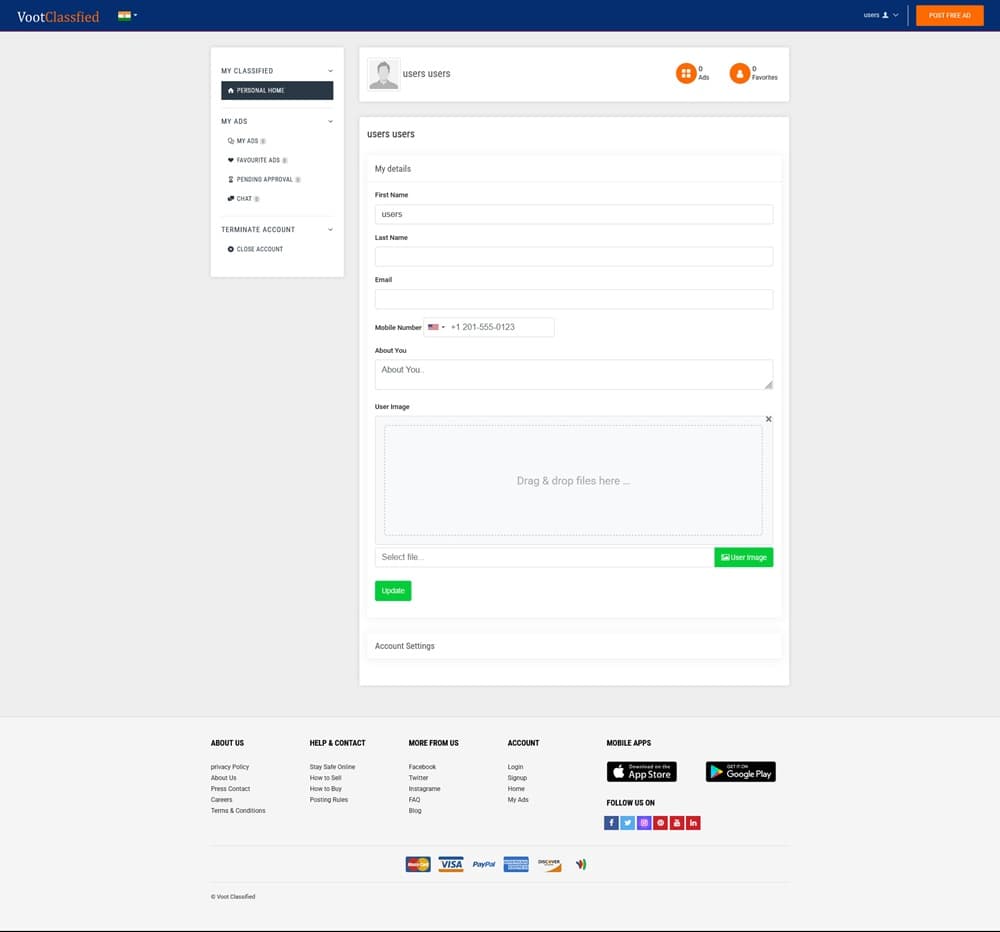Open the Facebook social icon in footer

click(611, 823)
